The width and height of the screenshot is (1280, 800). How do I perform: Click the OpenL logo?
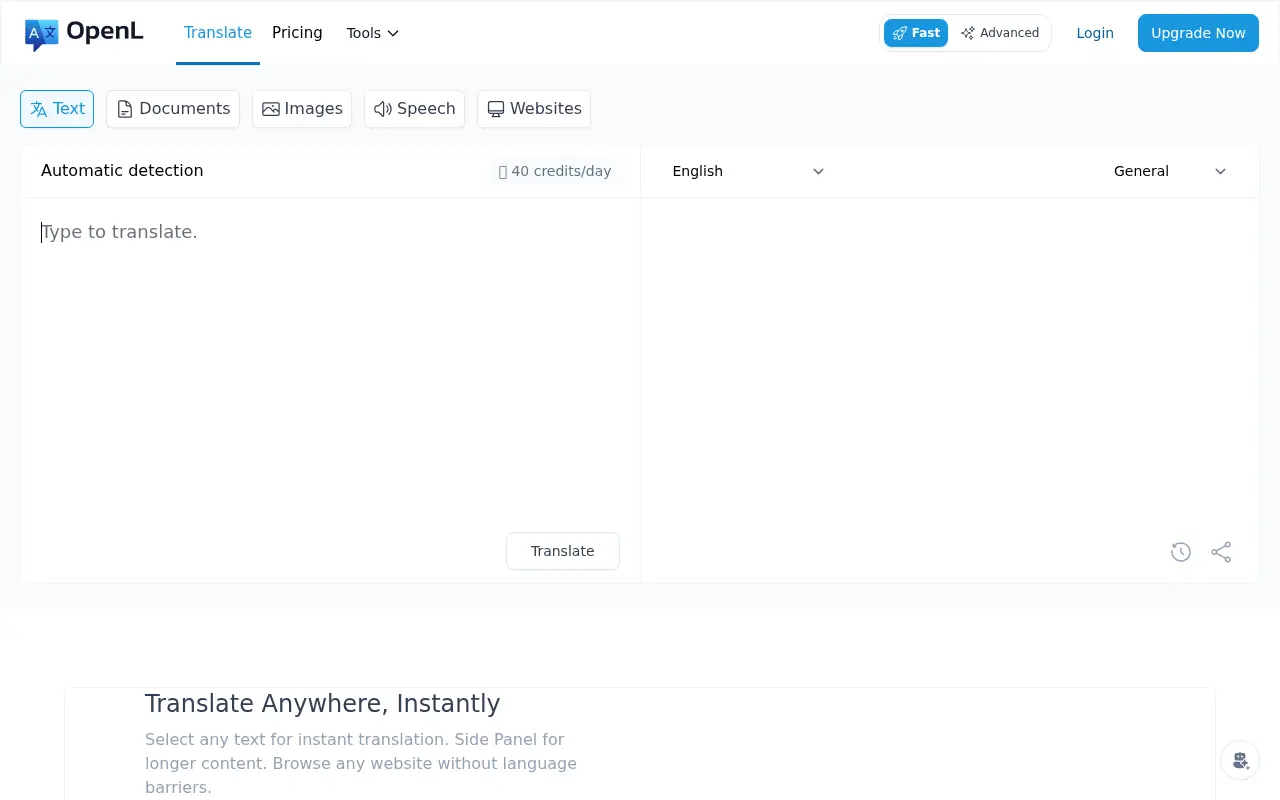(x=84, y=32)
